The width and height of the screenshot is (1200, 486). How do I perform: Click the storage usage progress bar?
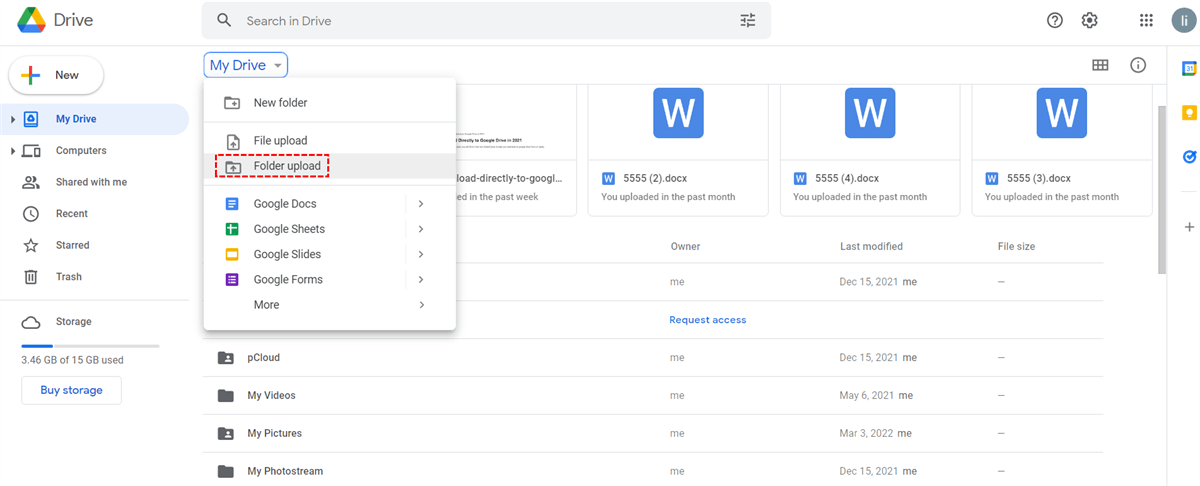click(x=90, y=345)
